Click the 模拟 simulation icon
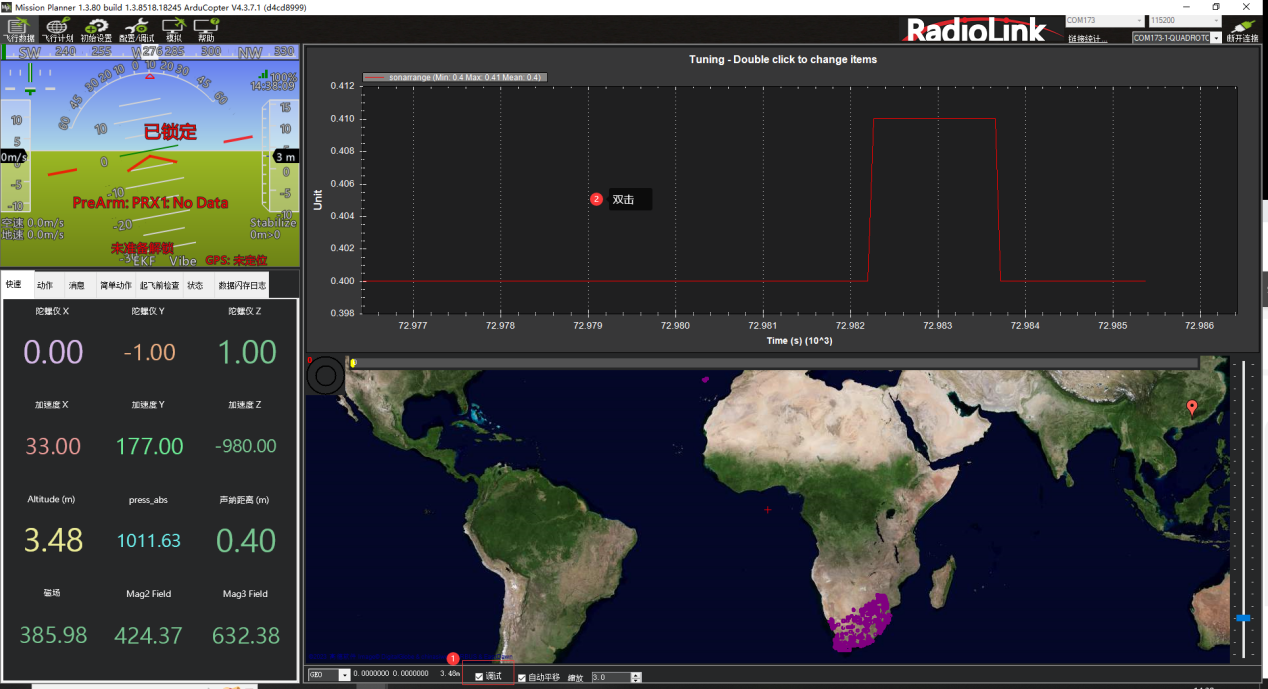1268x689 pixels. 173,30
